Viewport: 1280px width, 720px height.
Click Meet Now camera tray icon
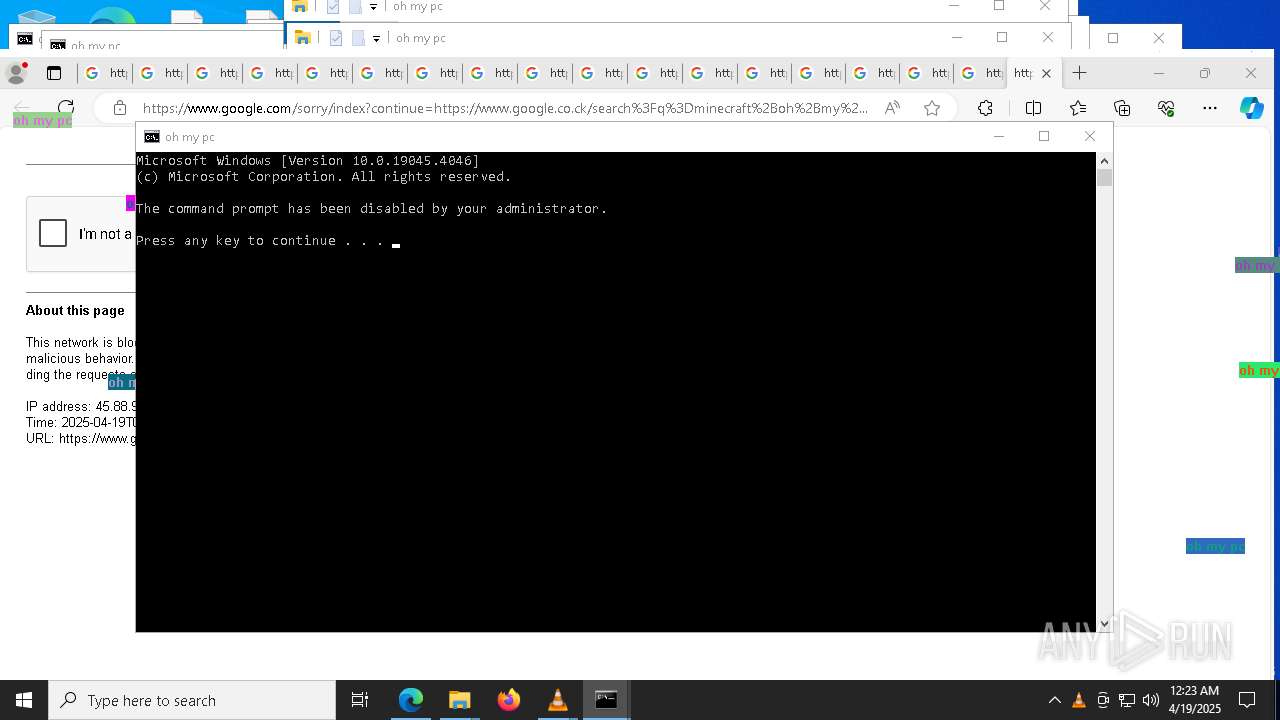click(1103, 700)
